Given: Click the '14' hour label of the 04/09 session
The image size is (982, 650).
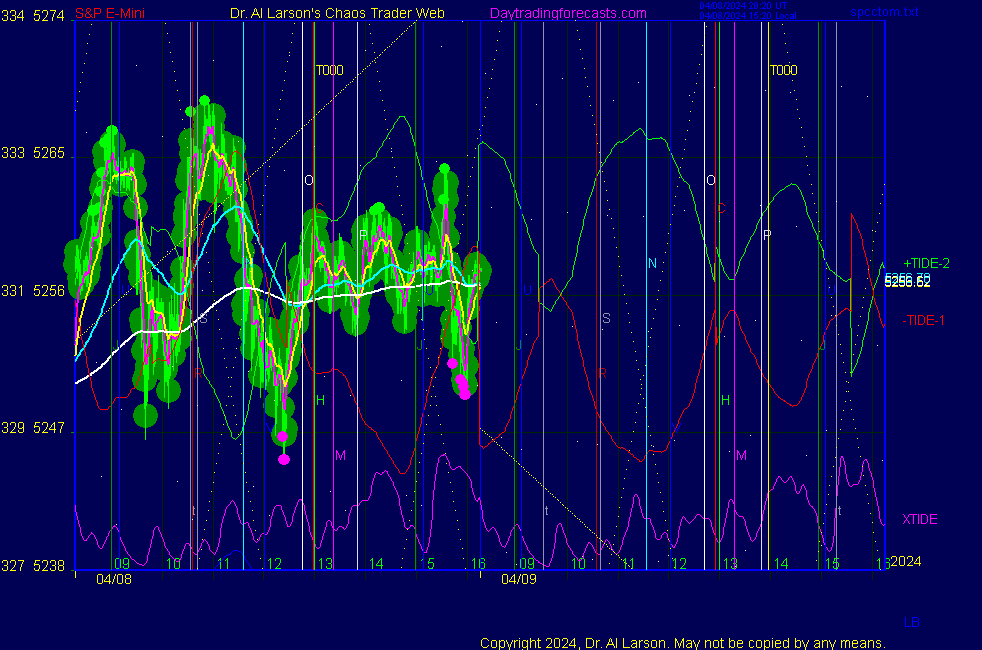Looking at the screenshot, I should (781, 564).
